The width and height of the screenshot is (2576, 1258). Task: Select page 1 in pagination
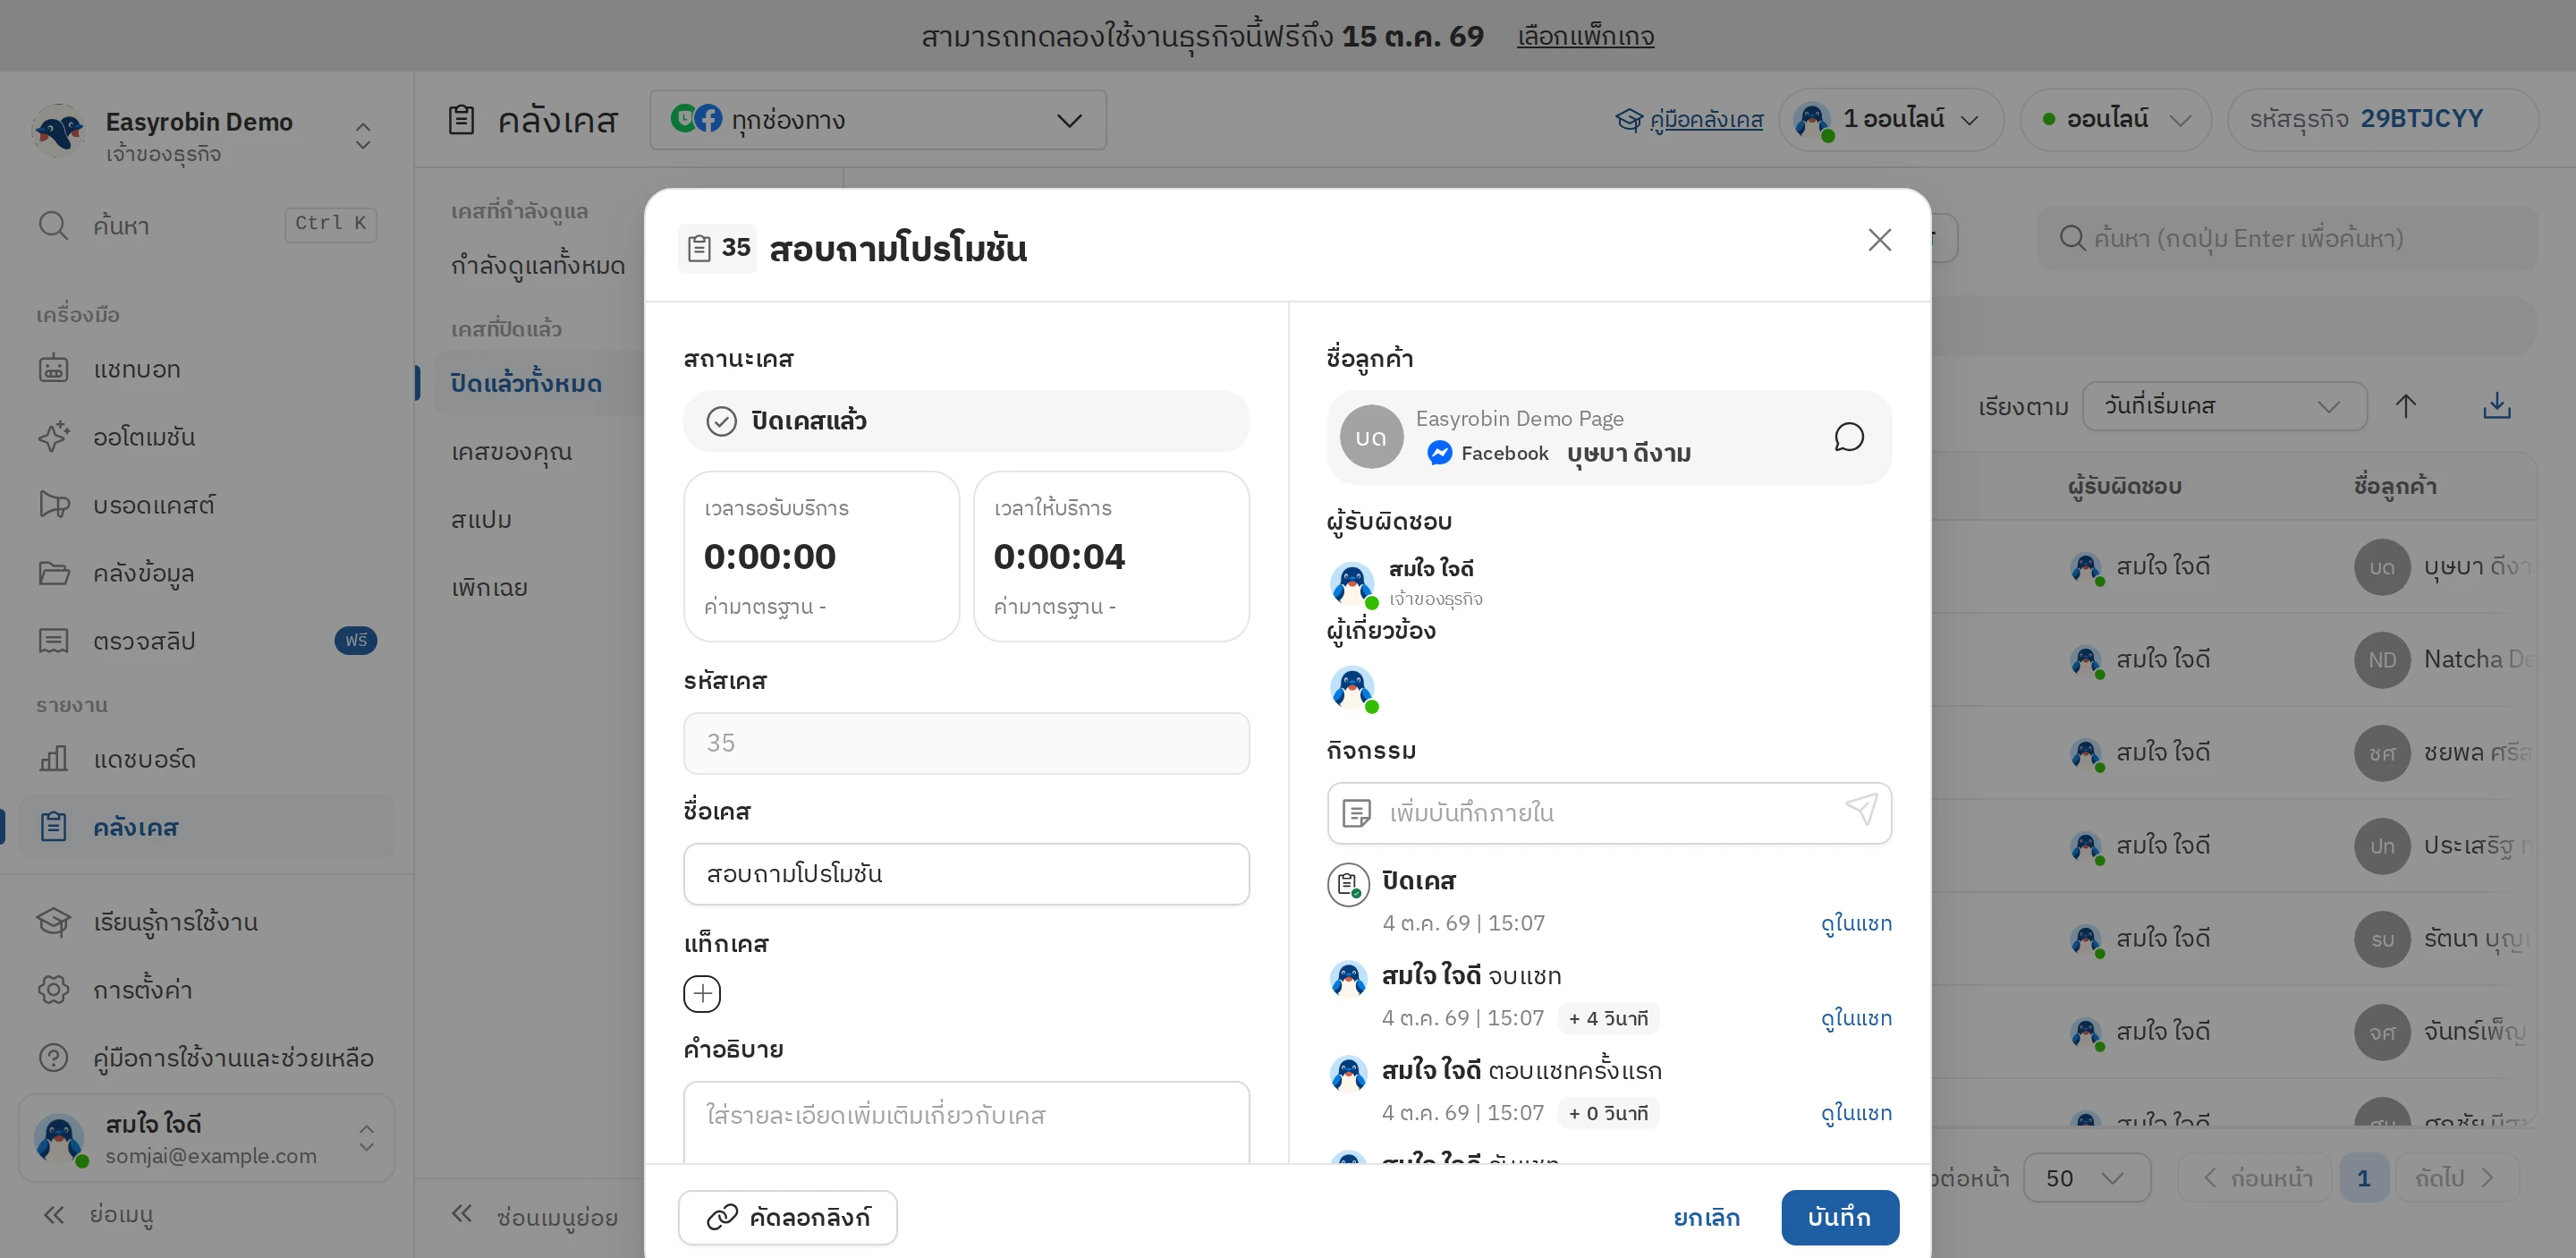pos(2363,1177)
